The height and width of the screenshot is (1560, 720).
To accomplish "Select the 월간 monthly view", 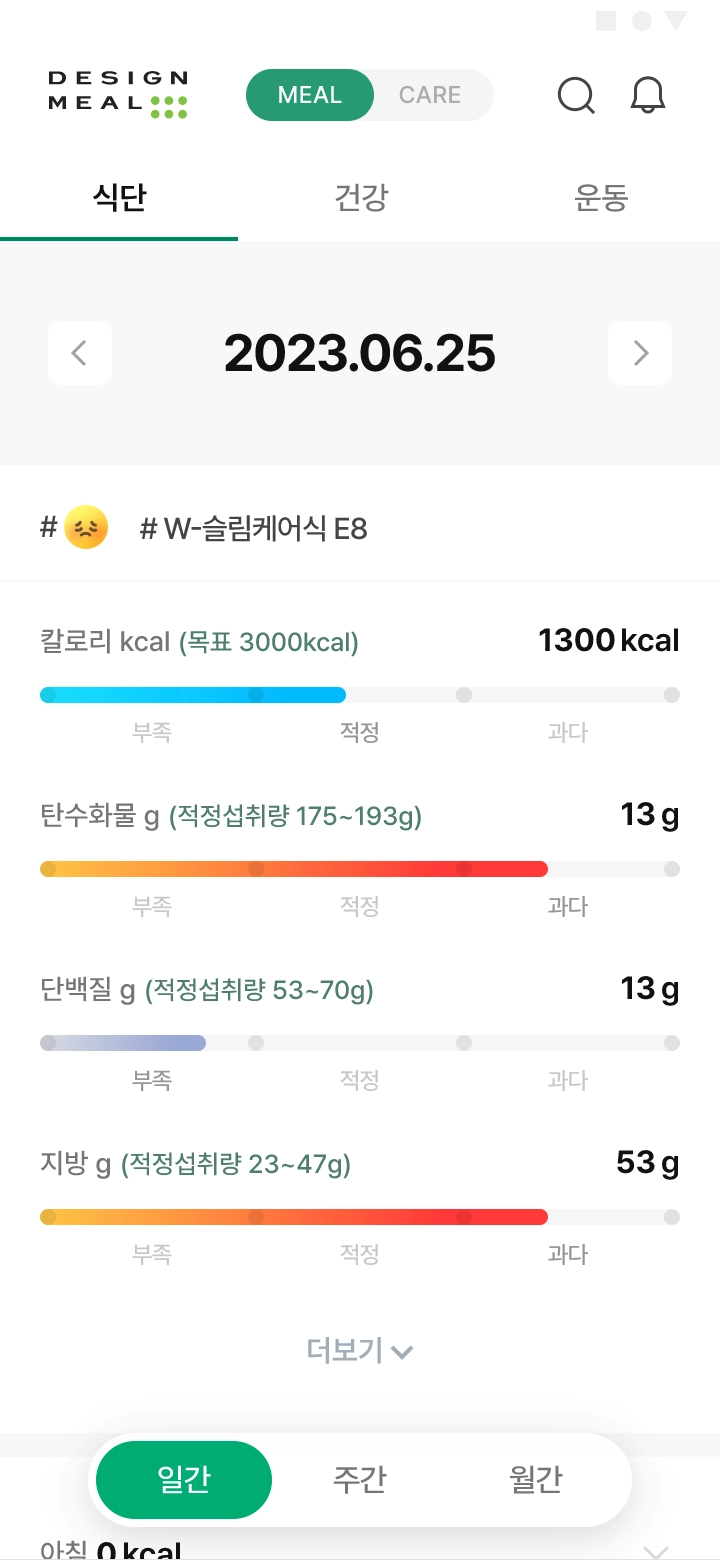I will [536, 1479].
